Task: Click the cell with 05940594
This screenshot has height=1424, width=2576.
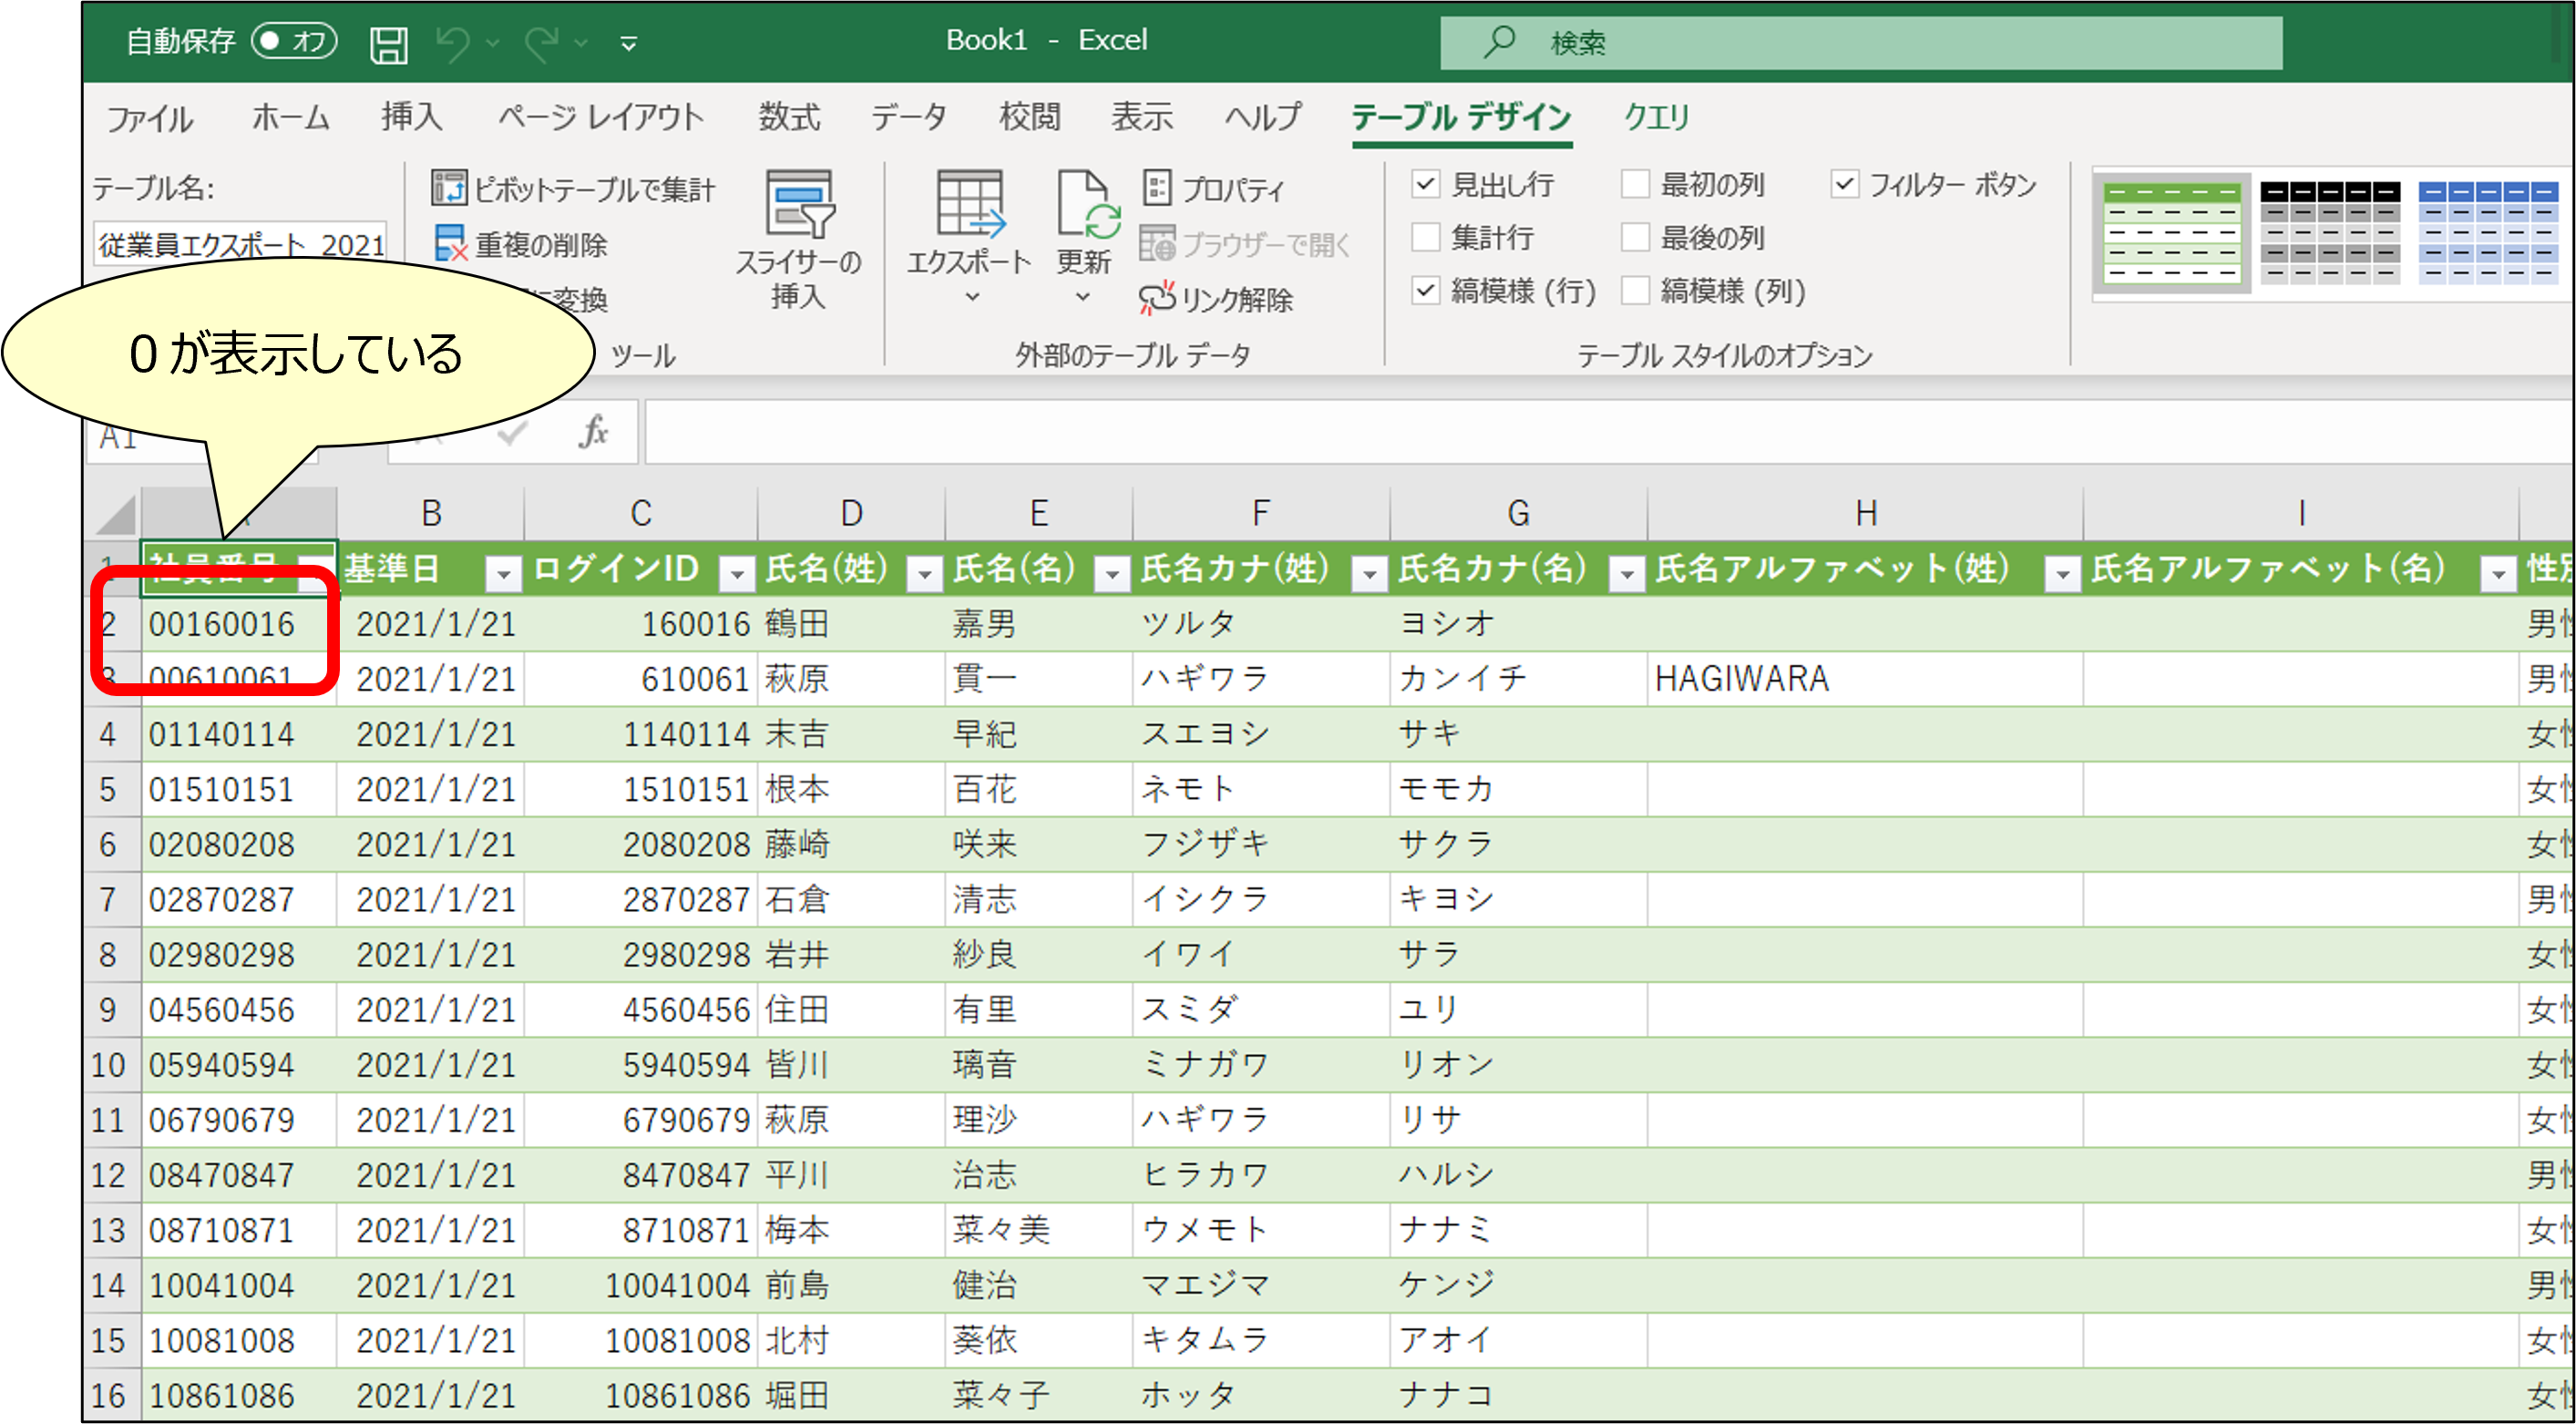Action: 239,1065
